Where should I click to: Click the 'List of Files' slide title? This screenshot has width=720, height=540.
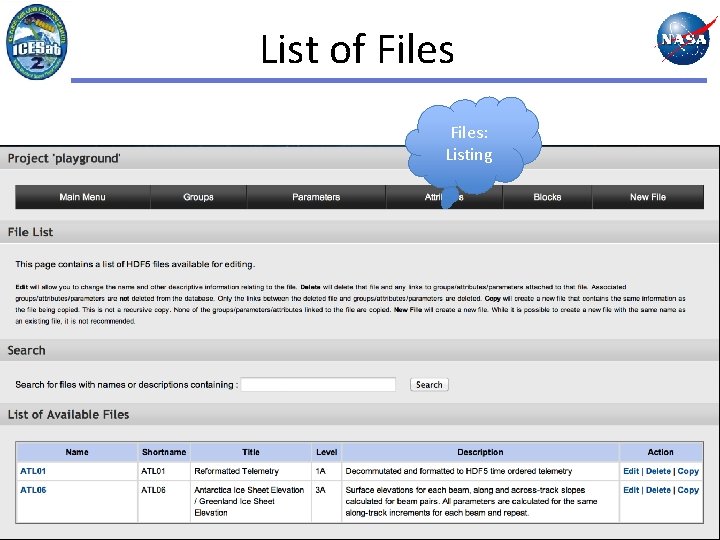(357, 49)
